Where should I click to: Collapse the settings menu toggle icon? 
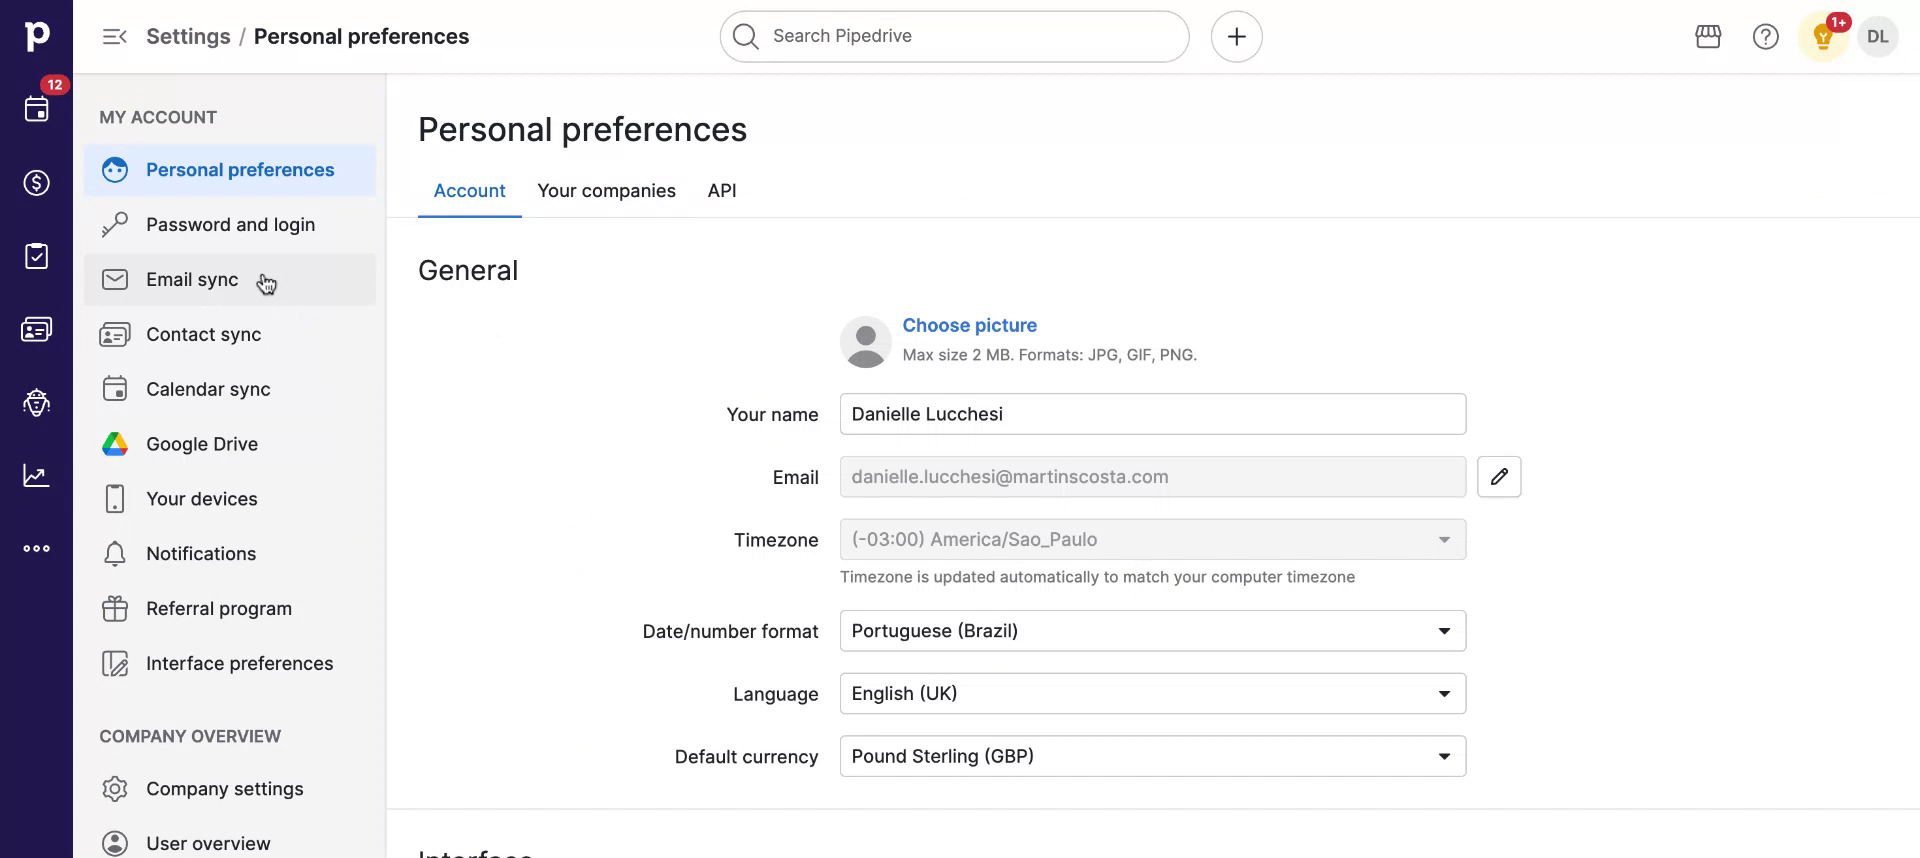pos(114,37)
